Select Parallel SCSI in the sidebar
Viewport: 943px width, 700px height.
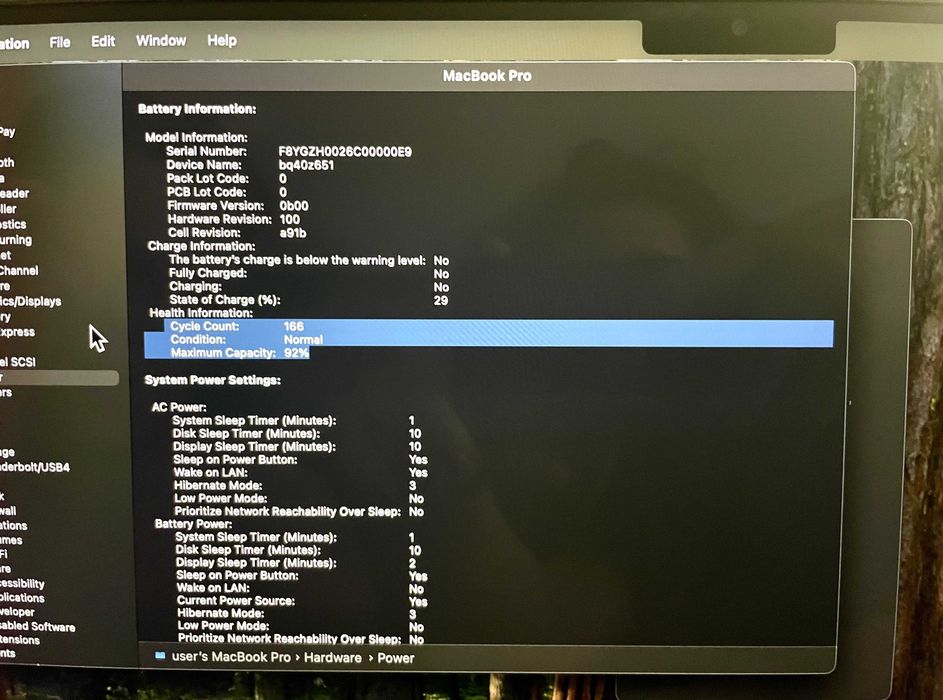coord(18,361)
